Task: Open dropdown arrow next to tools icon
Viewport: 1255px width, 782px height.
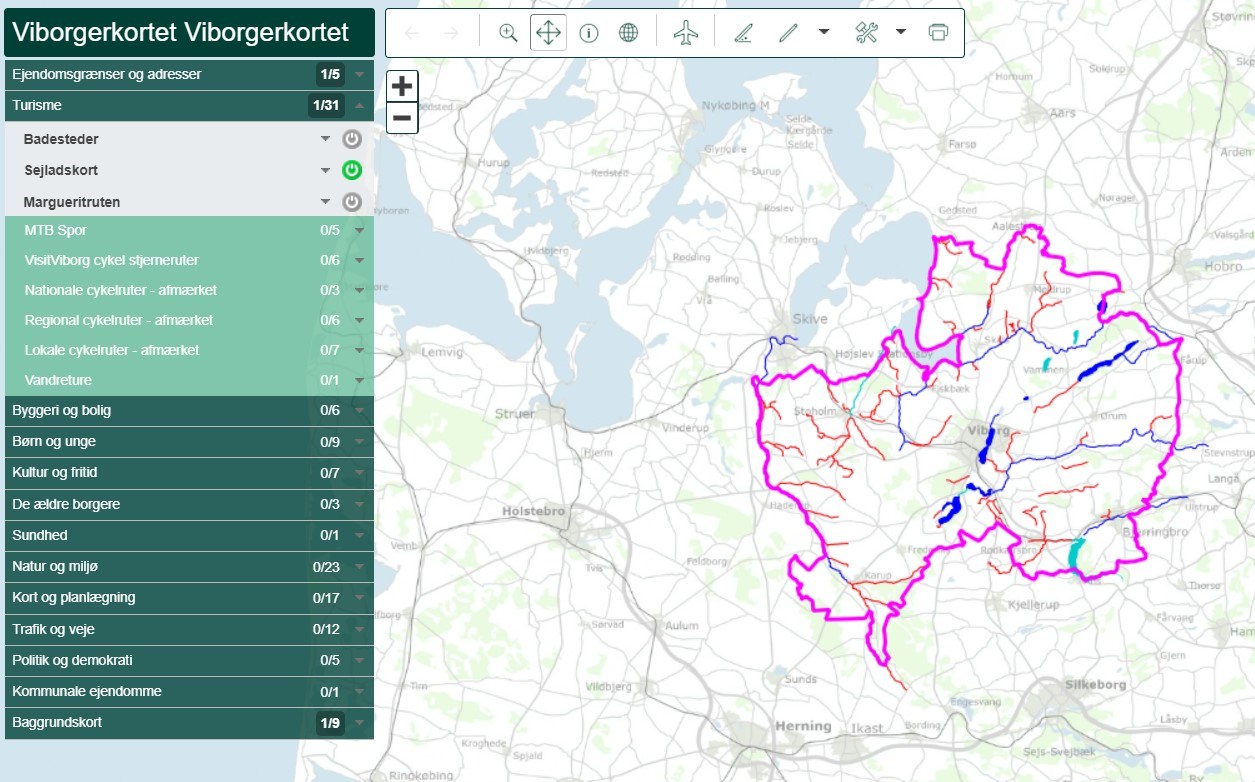Action: [x=900, y=32]
